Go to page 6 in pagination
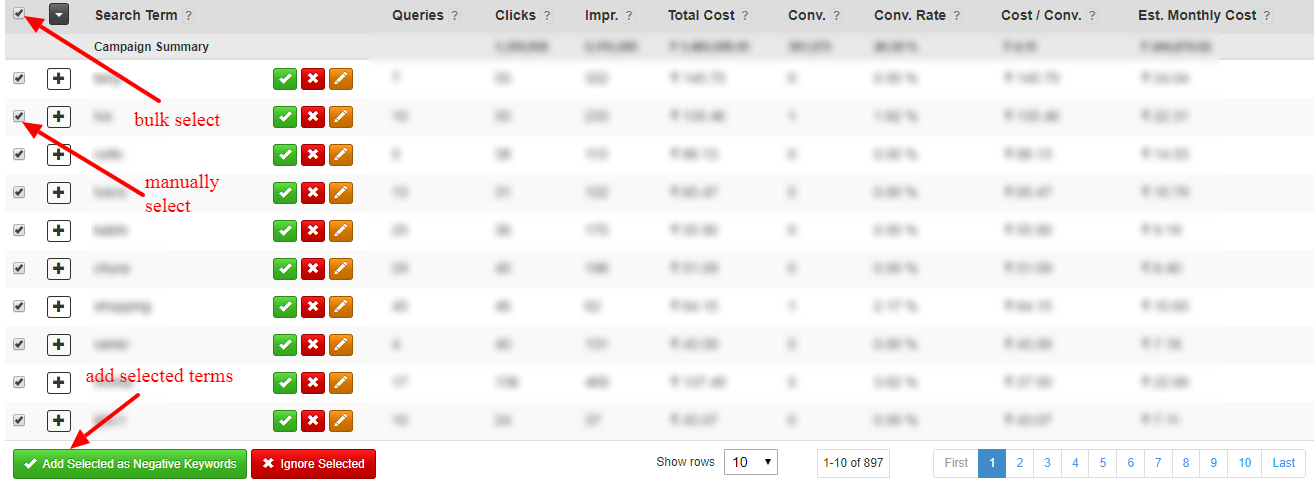Image resolution: width=1316 pixels, height=484 pixels. point(1131,463)
